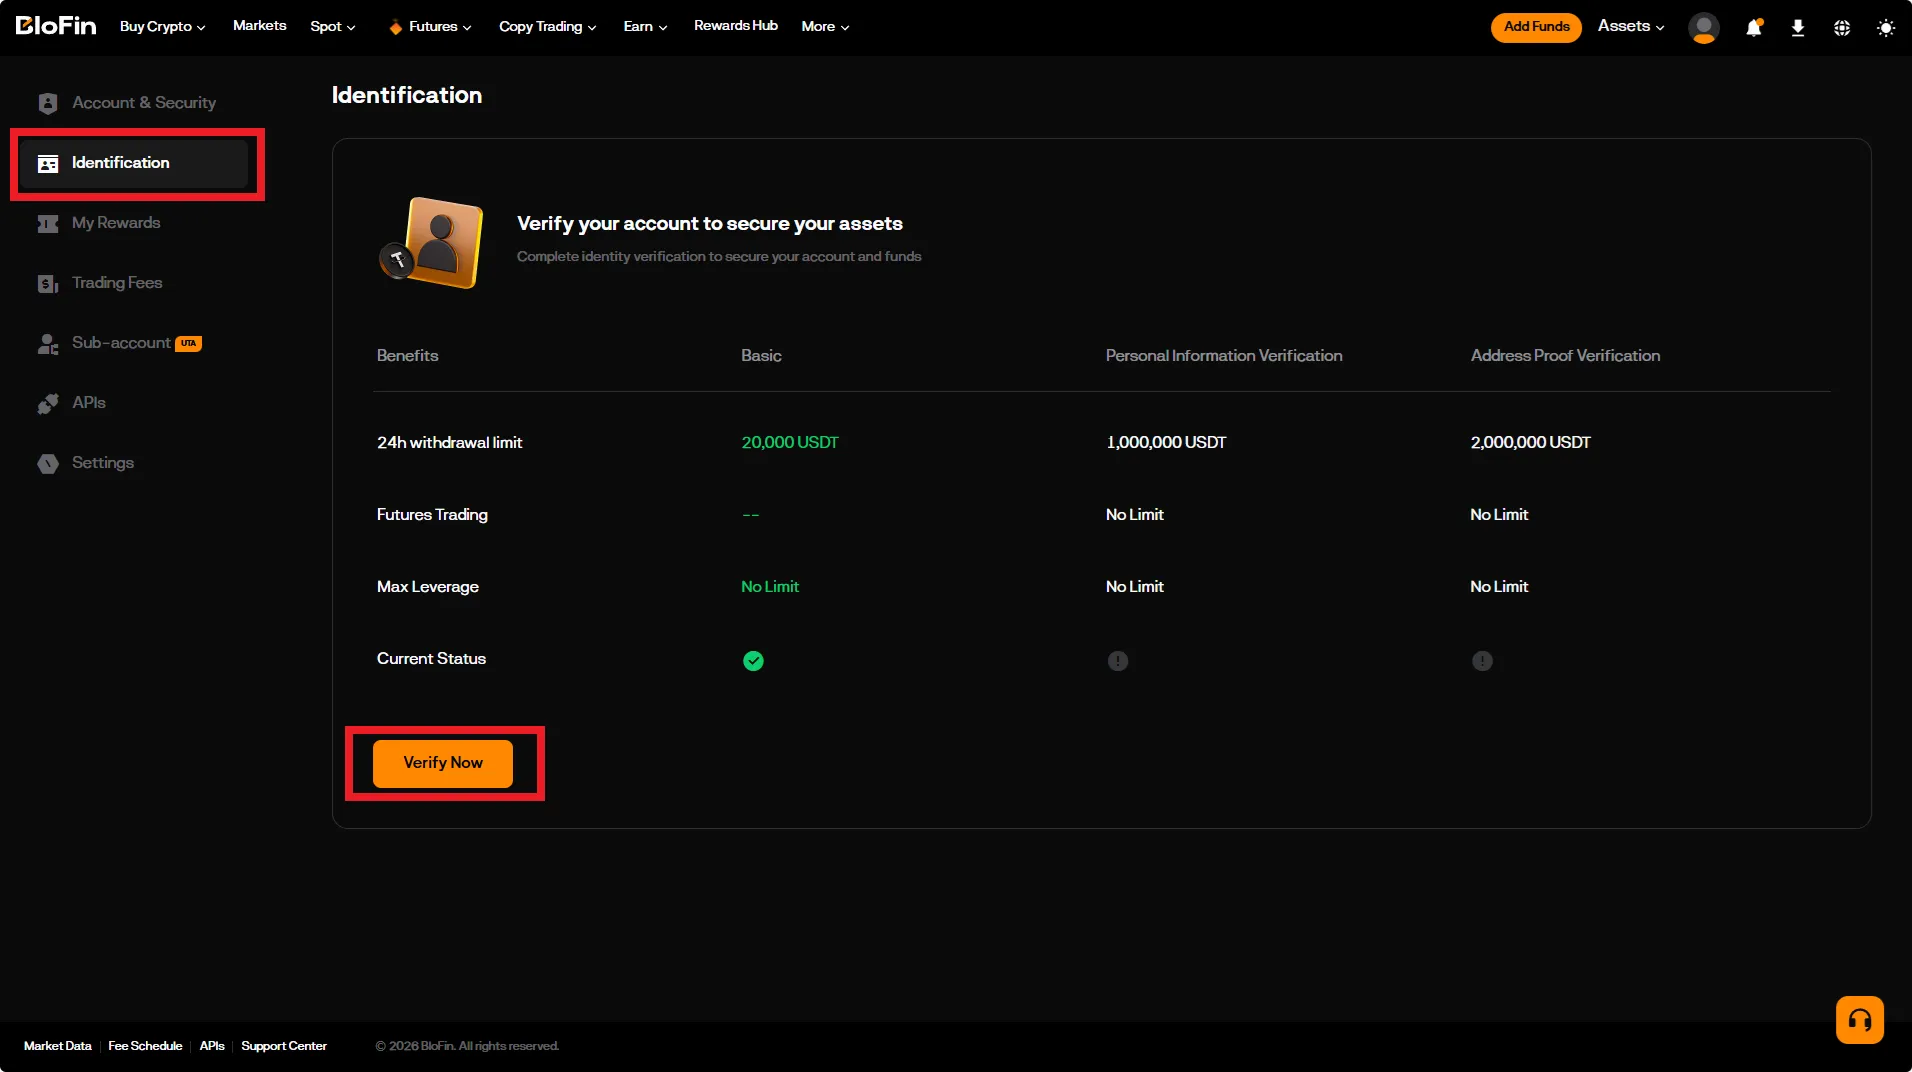Screen dimensions: 1912x1072
Task: Click the Sub-account people icon
Action: click(48, 343)
